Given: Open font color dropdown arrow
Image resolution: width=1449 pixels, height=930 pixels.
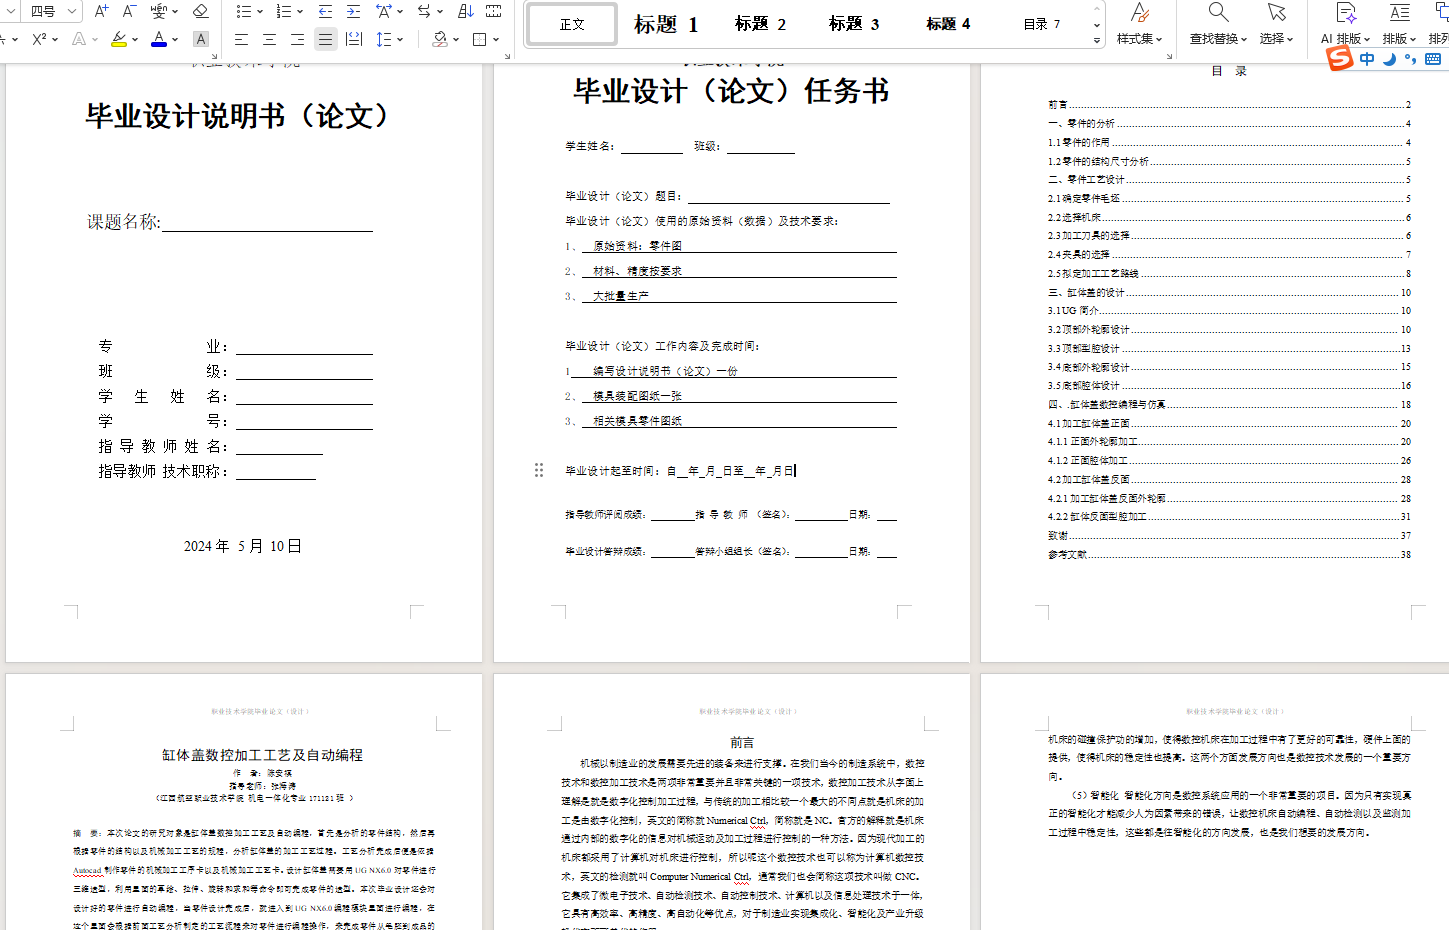Looking at the screenshot, I should coord(175,39).
